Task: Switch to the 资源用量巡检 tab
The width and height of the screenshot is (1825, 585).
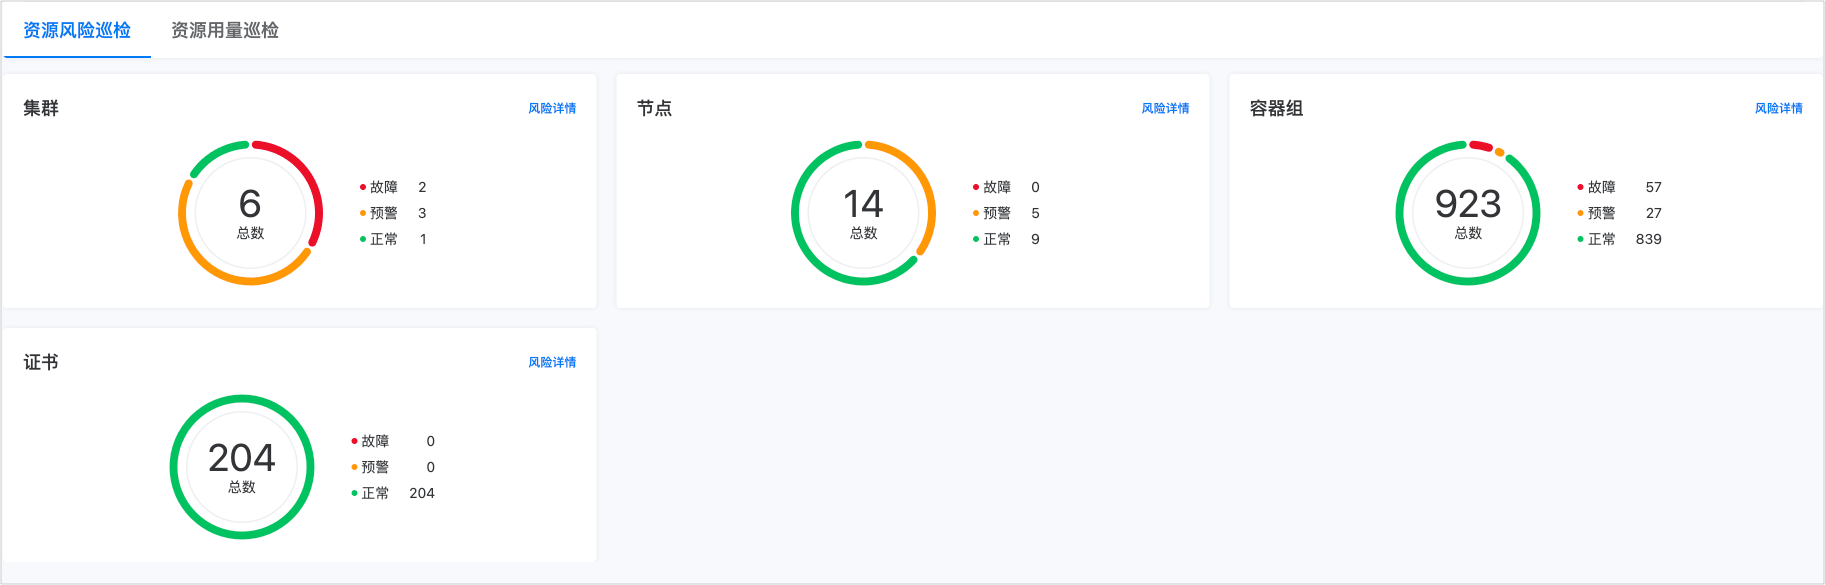Action: [x=224, y=30]
